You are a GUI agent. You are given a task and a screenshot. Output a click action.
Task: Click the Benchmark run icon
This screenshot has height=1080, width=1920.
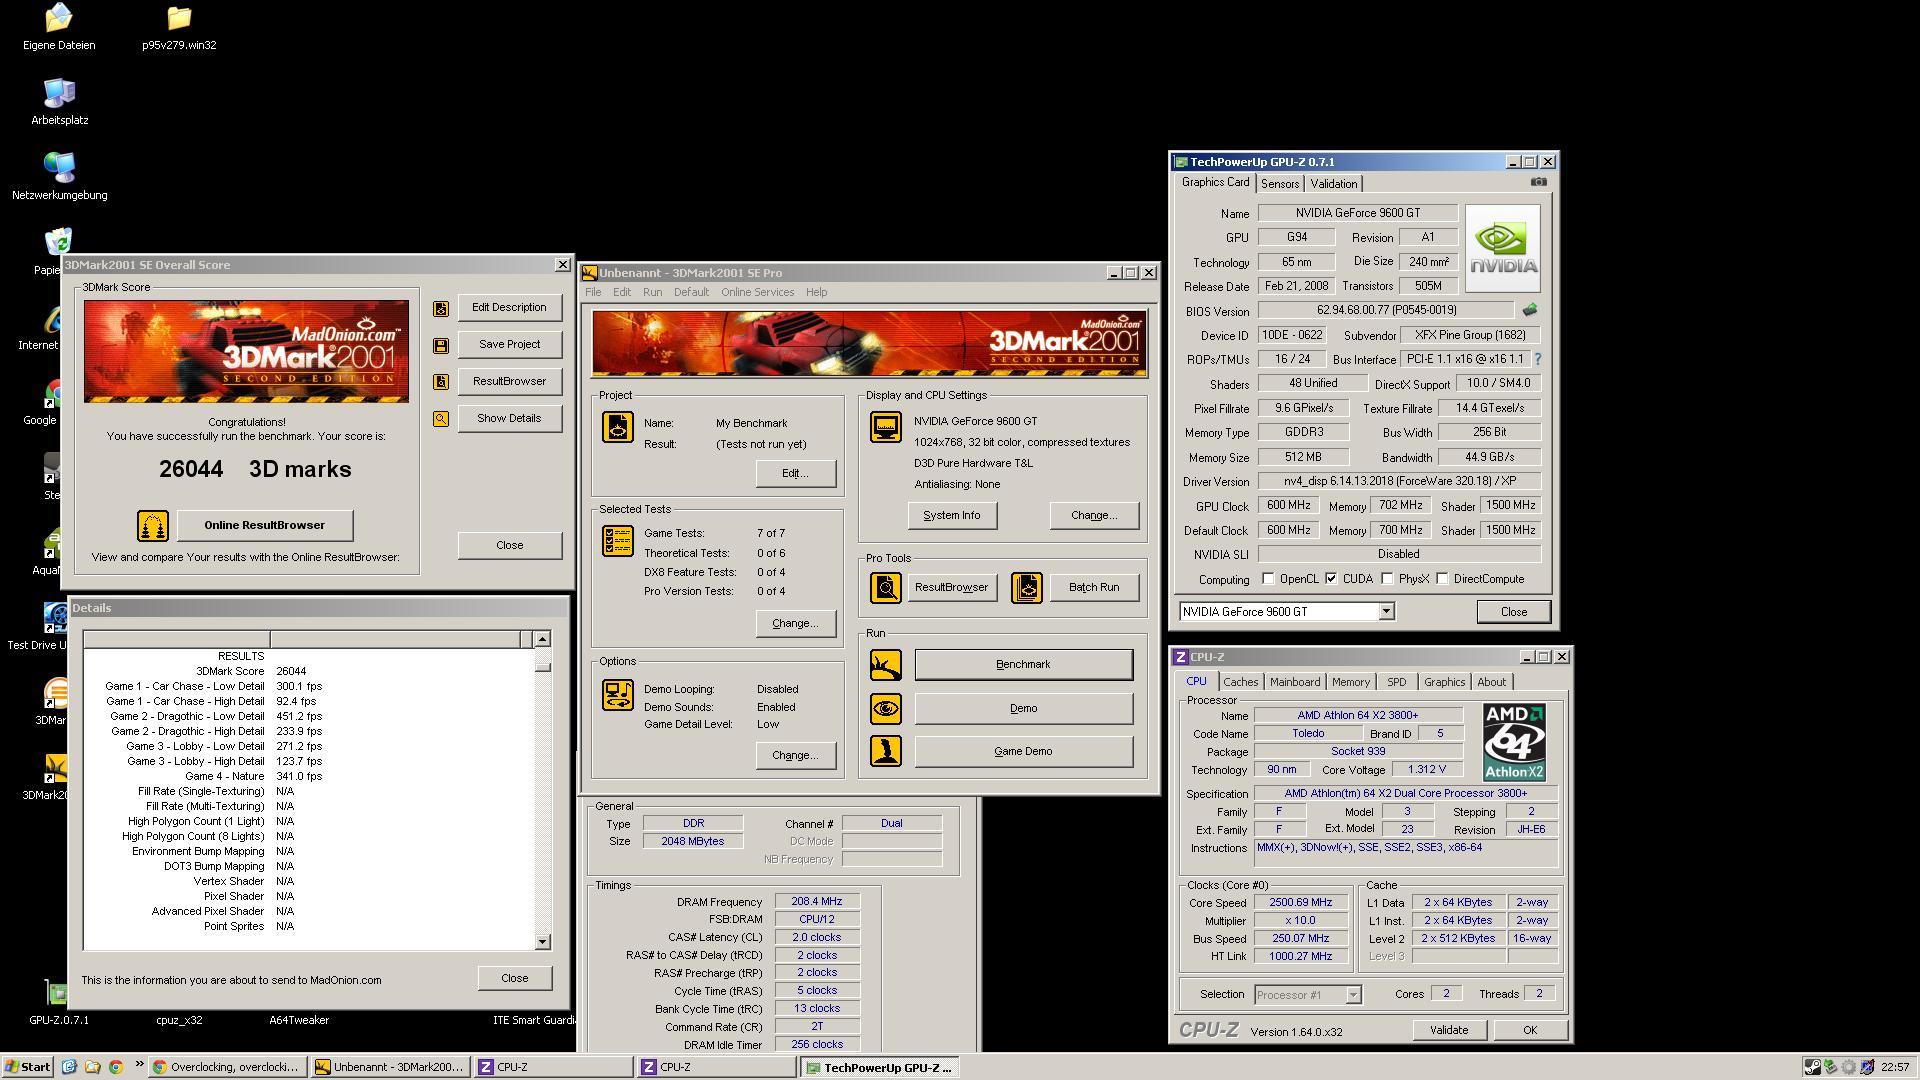click(x=886, y=665)
